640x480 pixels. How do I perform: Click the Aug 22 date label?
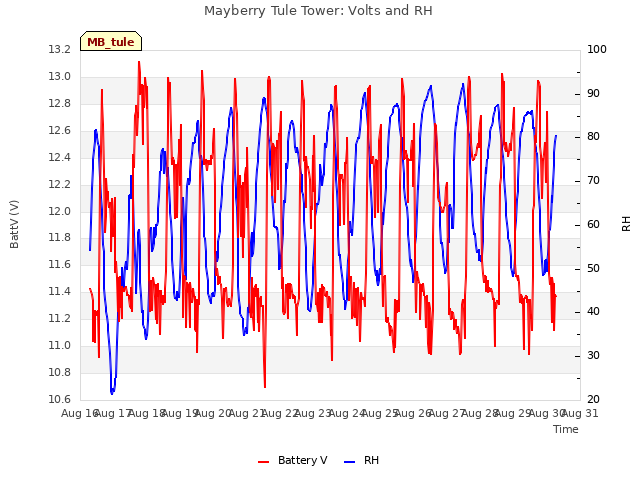coord(280,413)
